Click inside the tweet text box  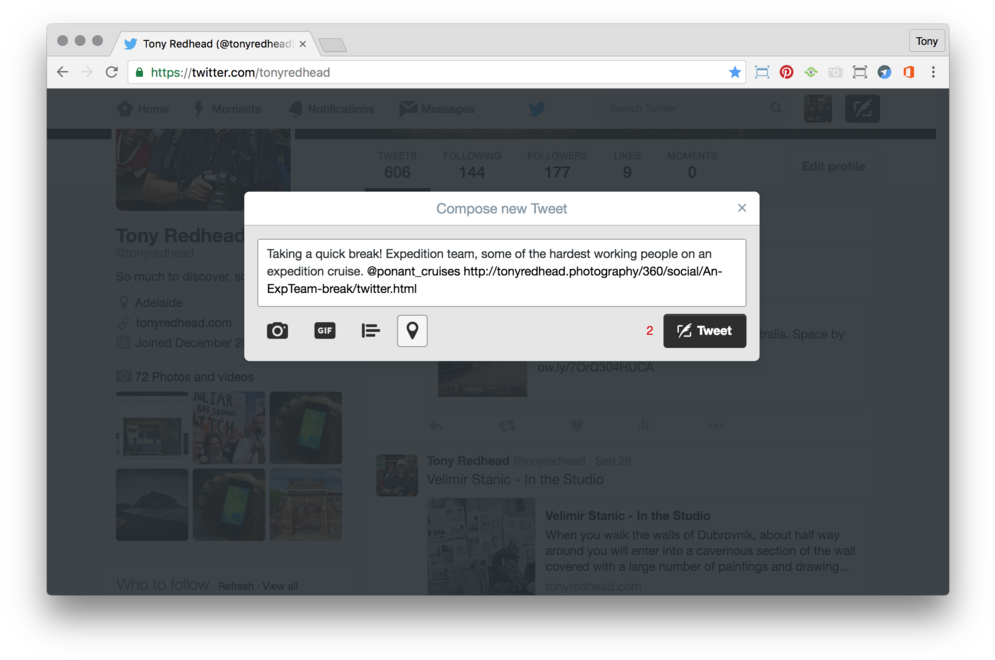click(501, 272)
